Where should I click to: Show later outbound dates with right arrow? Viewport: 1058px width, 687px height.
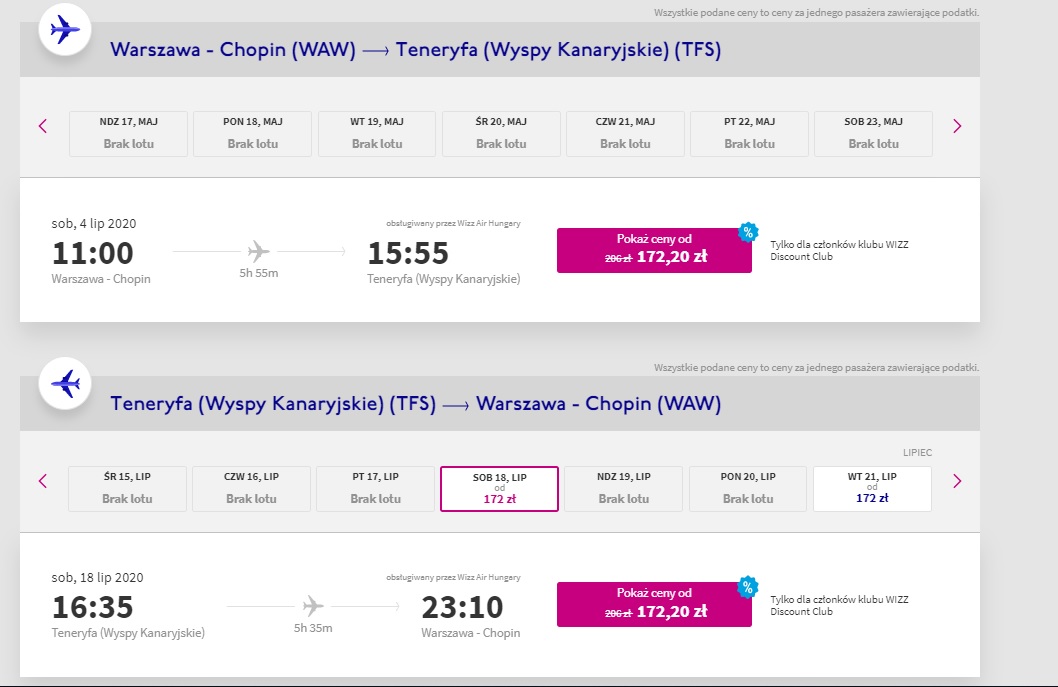[957, 126]
